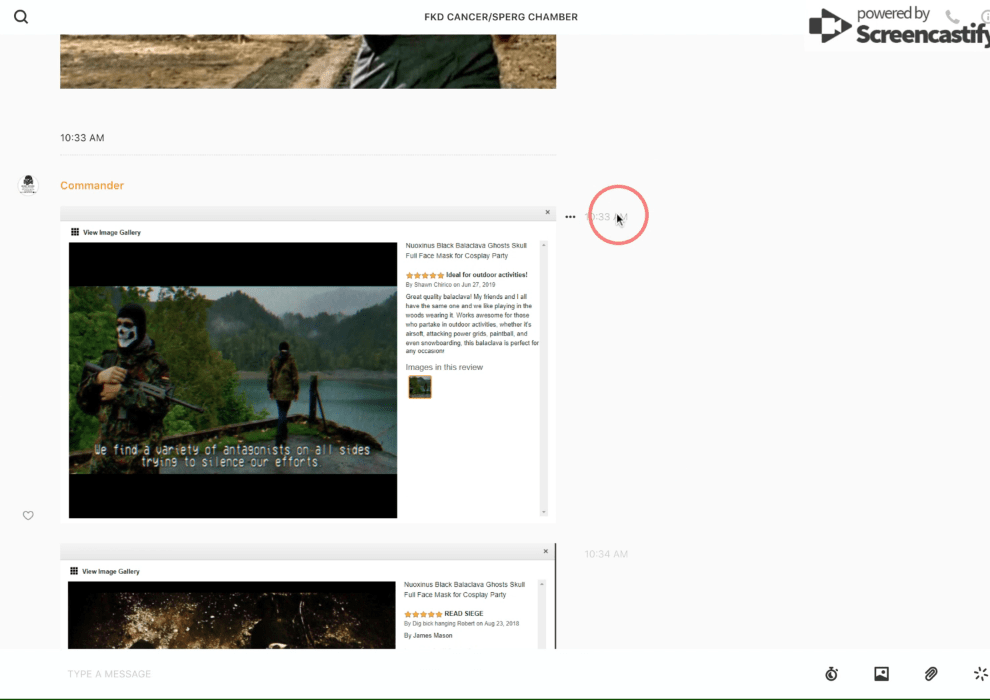Open the first shared review screenshot image

coord(233,380)
